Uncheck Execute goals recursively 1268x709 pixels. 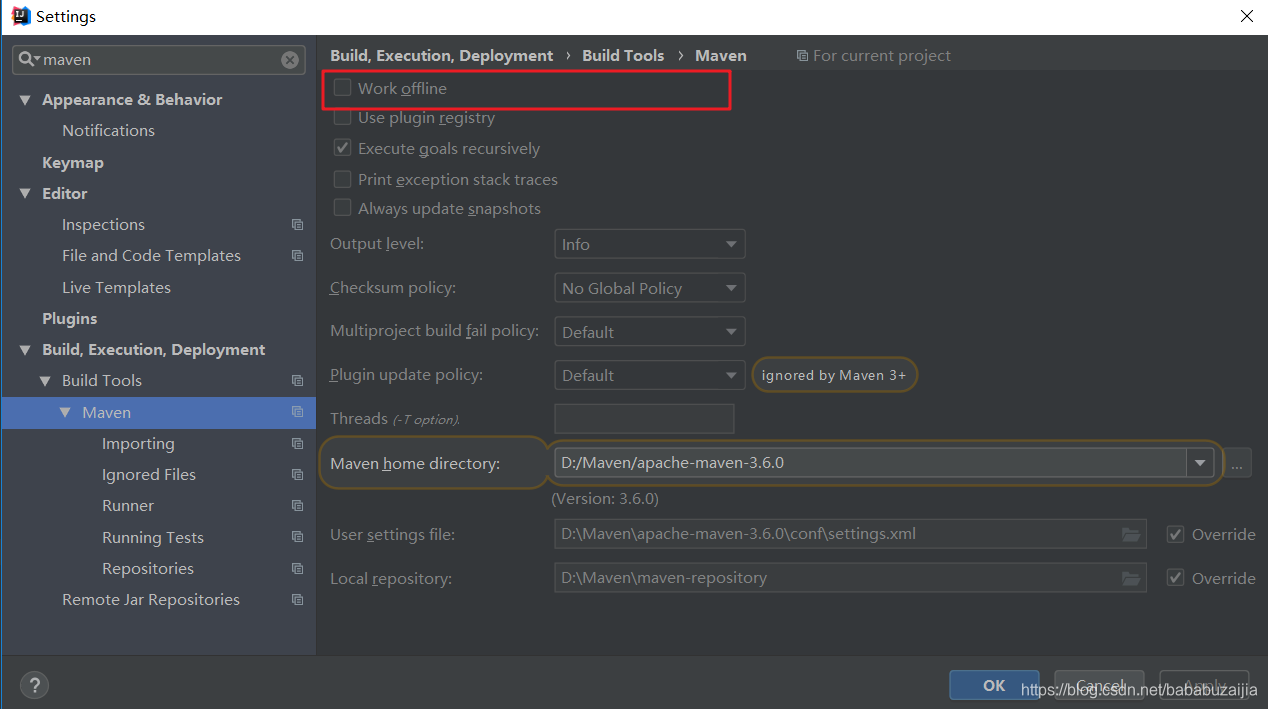pyautogui.click(x=342, y=148)
